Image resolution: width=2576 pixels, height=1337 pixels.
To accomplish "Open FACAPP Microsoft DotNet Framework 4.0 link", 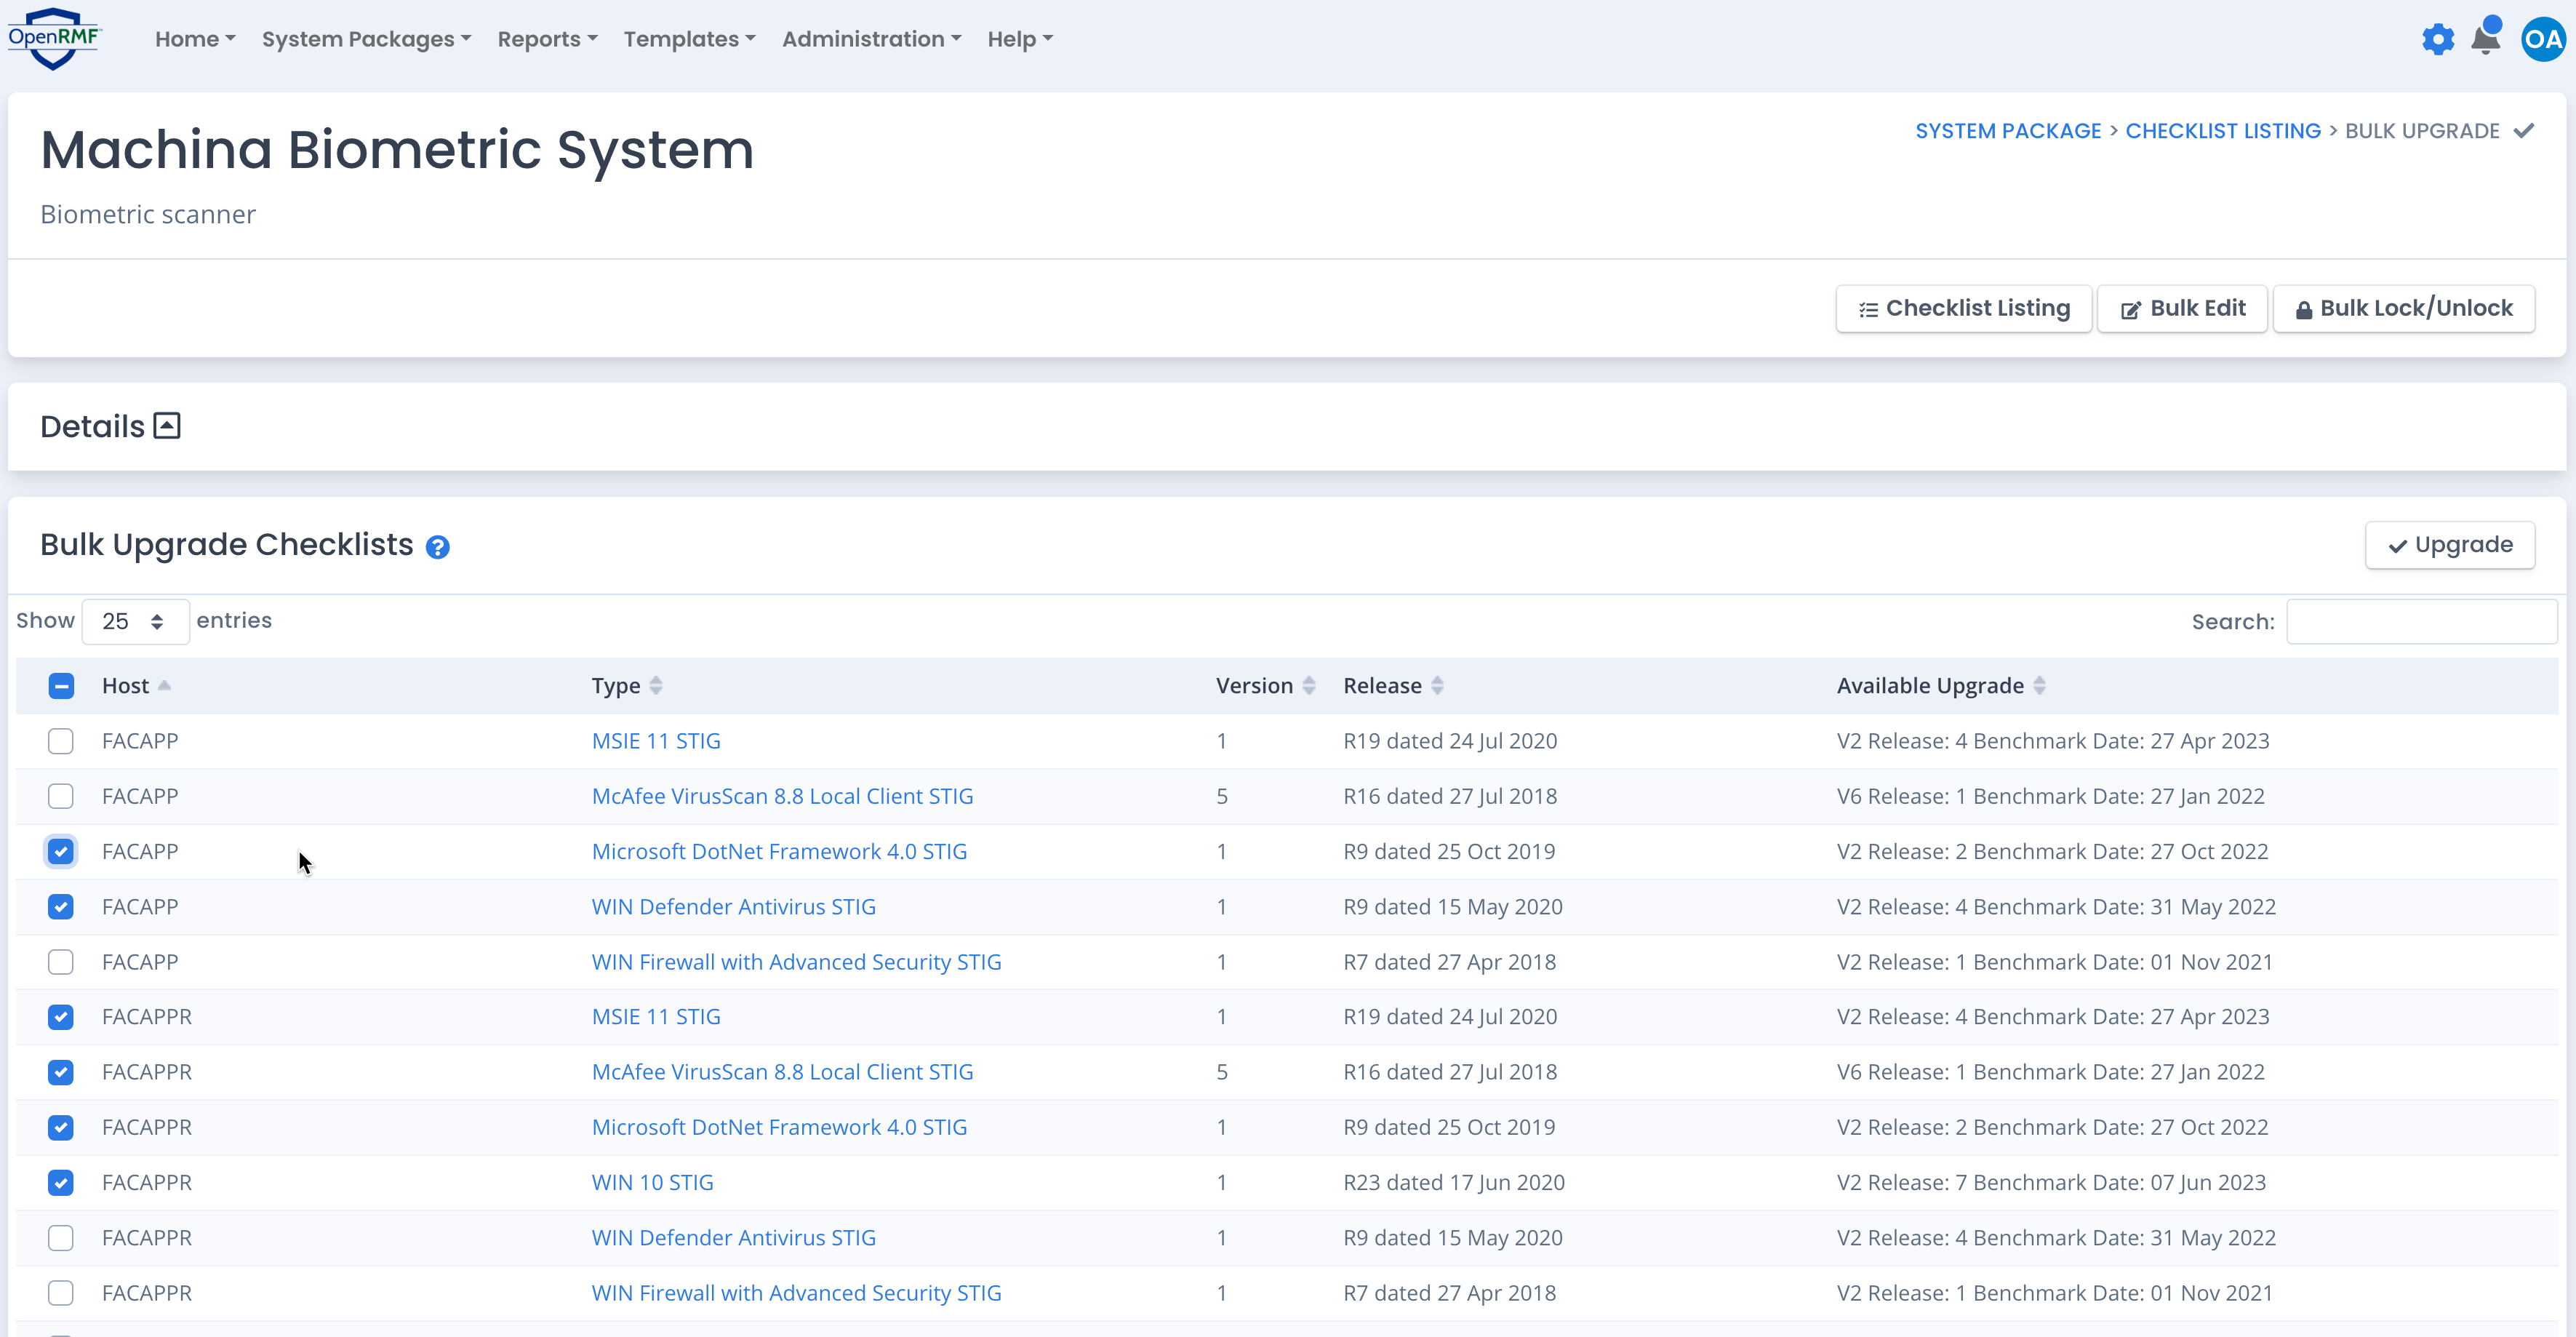I will (x=779, y=851).
